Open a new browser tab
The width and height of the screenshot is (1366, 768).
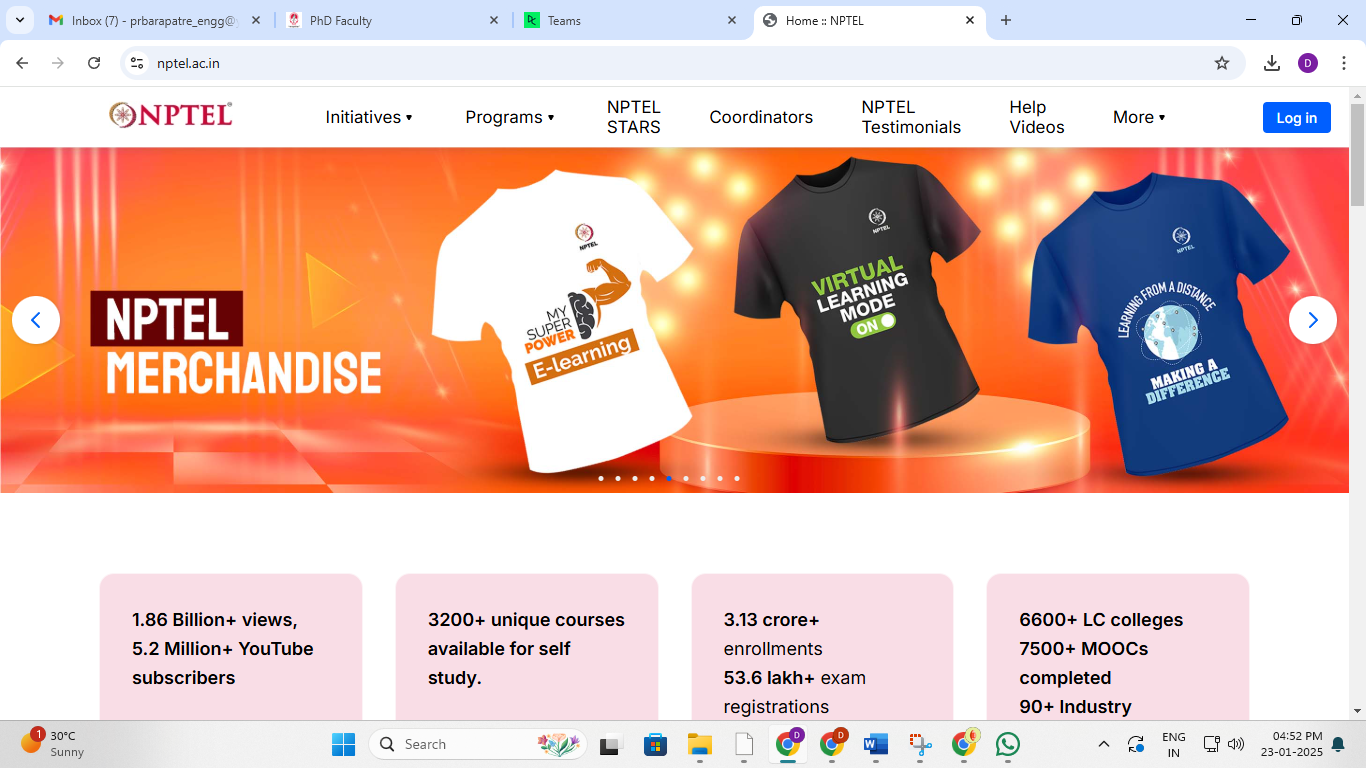1006,20
